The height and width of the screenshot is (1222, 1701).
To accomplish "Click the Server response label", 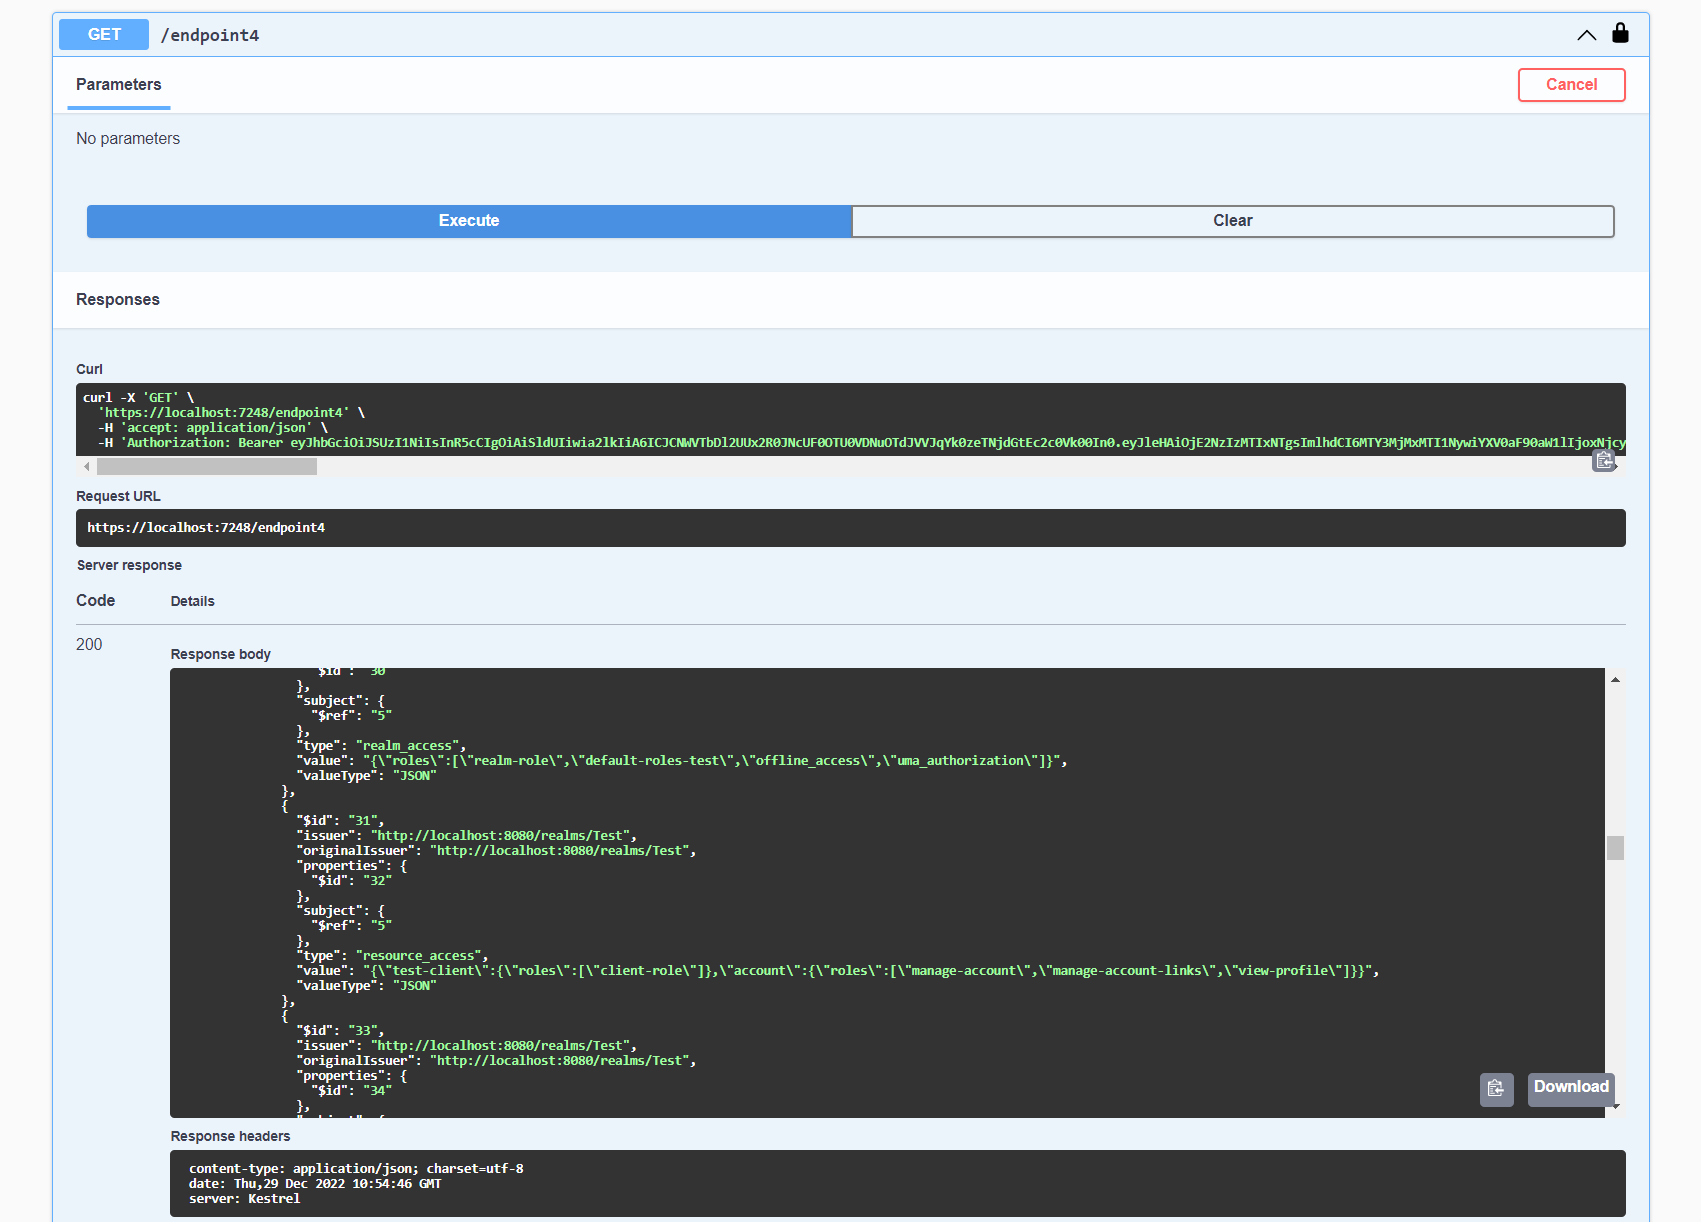I will (x=129, y=566).
